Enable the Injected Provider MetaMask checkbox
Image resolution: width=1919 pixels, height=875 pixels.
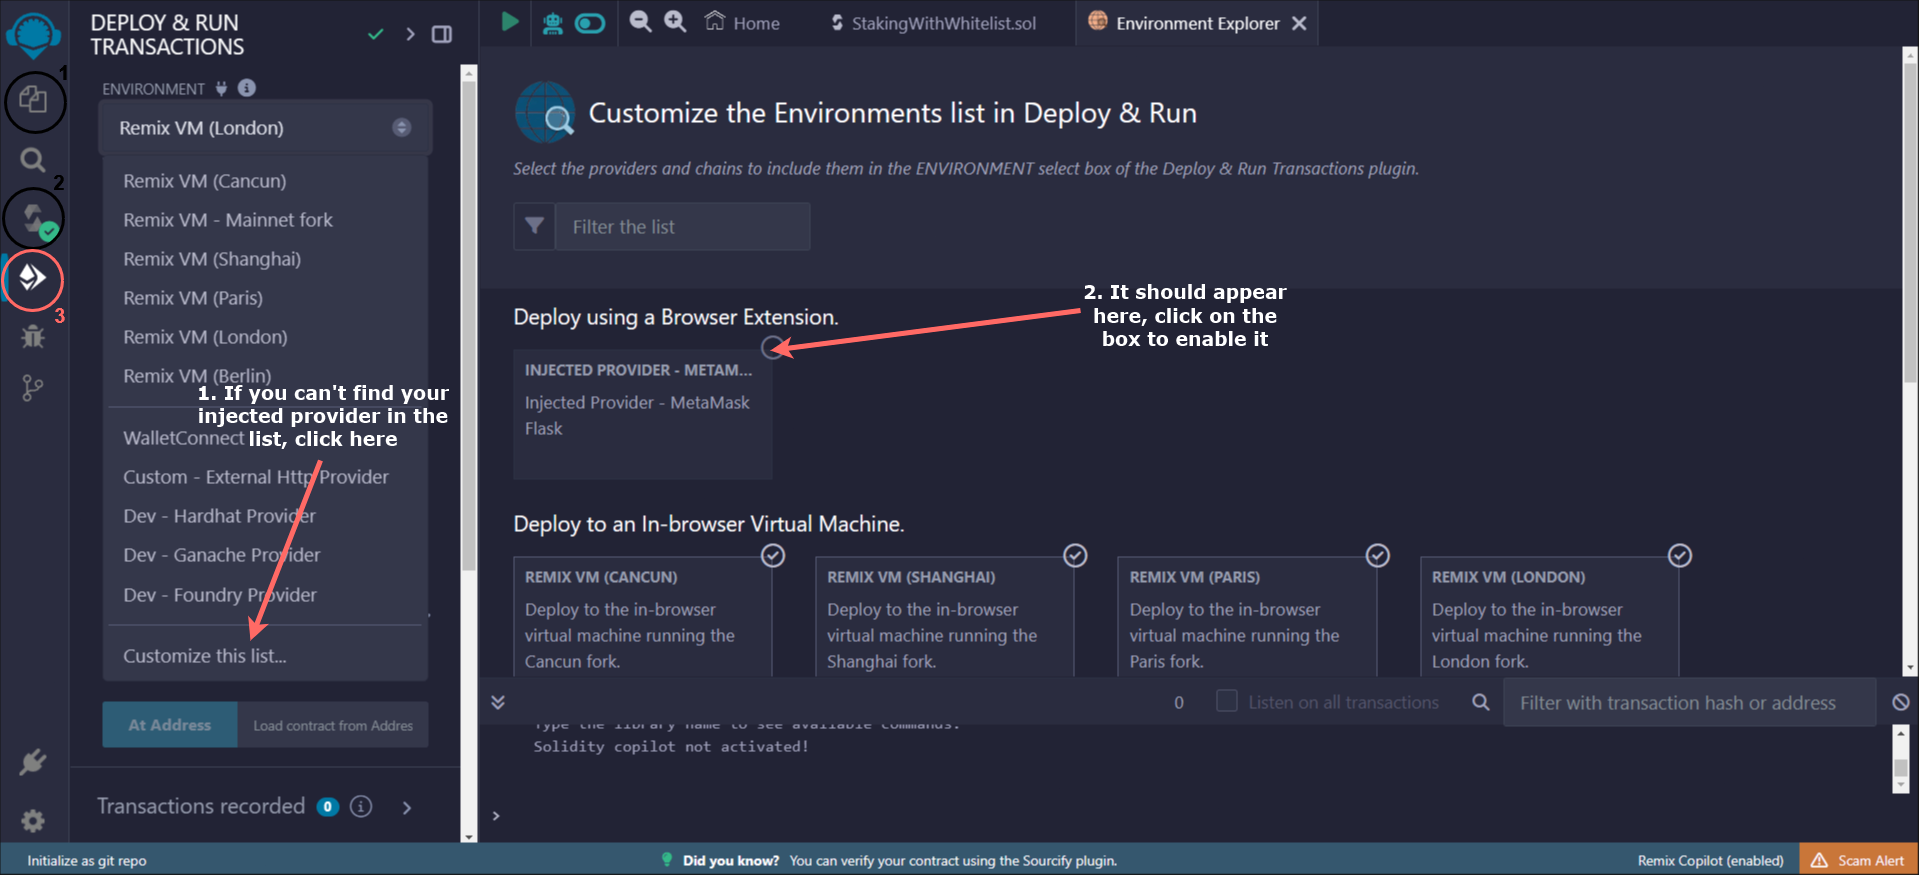(x=772, y=347)
